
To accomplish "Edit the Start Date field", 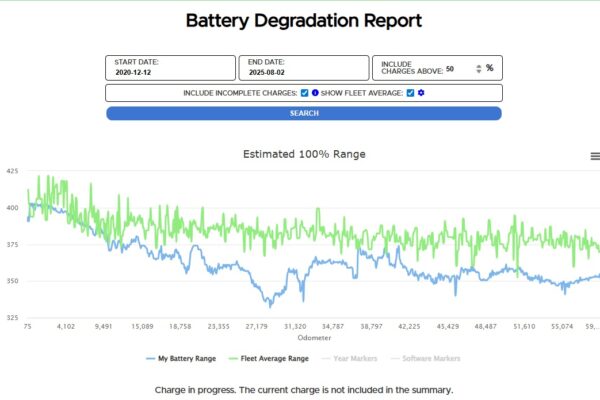I will point(170,73).
